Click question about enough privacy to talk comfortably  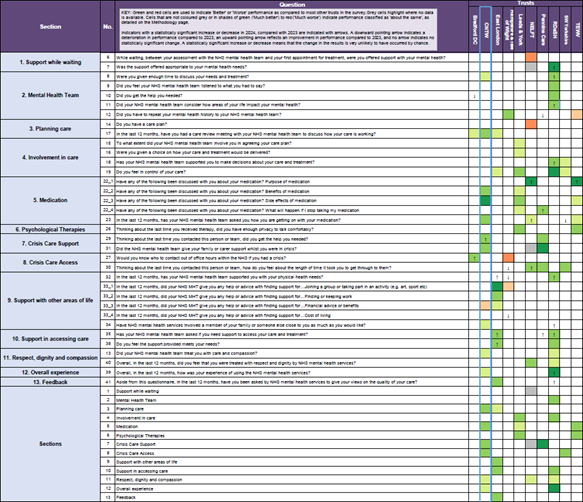point(292,229)
